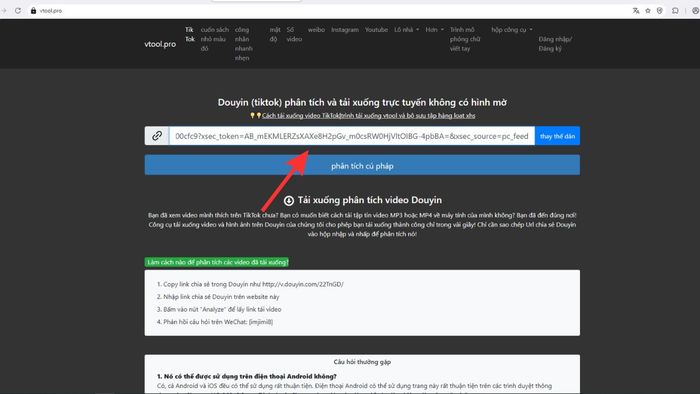Open the shield extension icon in the toolbar
This screenshot has width=700, height=394.
[x=660, y=11]
